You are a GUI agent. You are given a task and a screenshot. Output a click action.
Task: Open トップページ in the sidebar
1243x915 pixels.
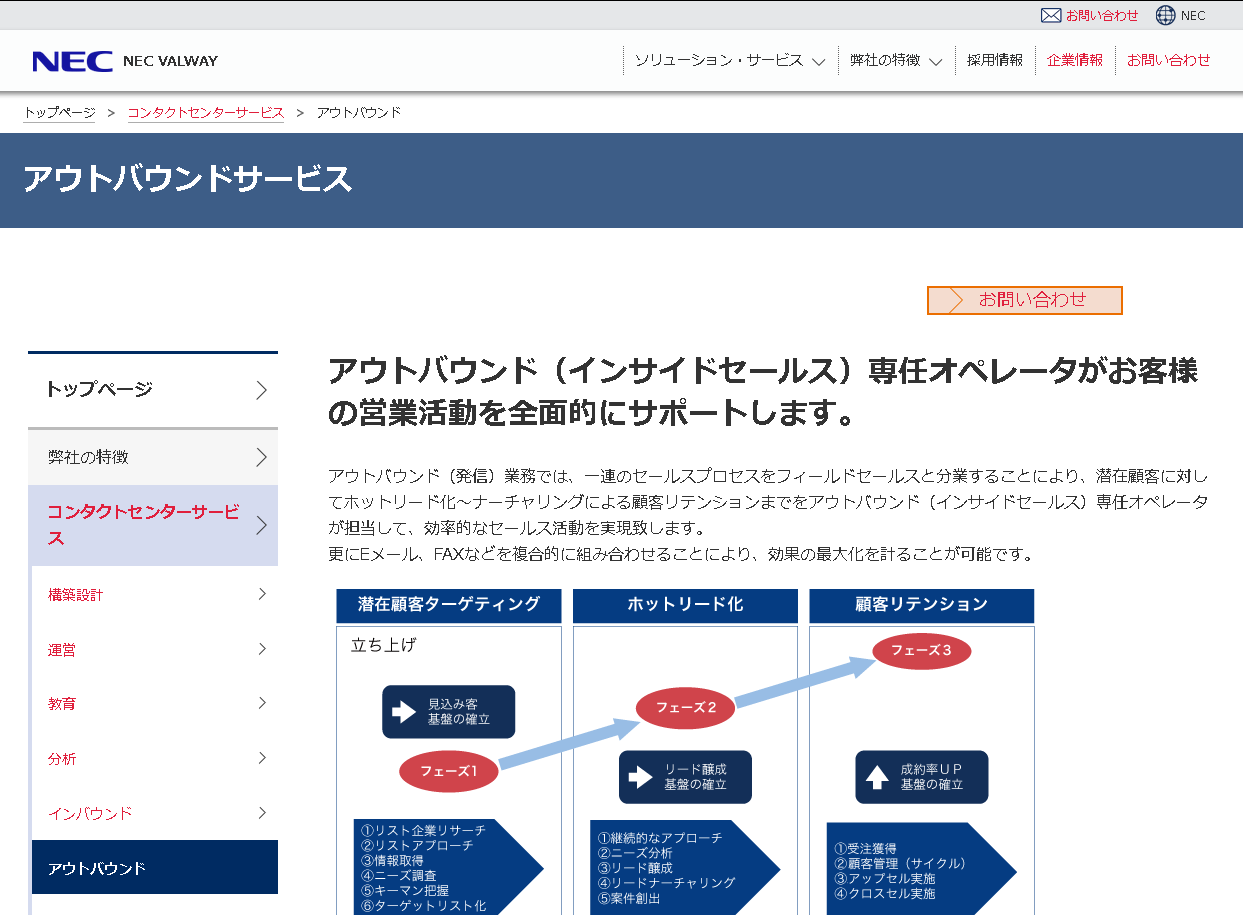click(x=153, y=390)
